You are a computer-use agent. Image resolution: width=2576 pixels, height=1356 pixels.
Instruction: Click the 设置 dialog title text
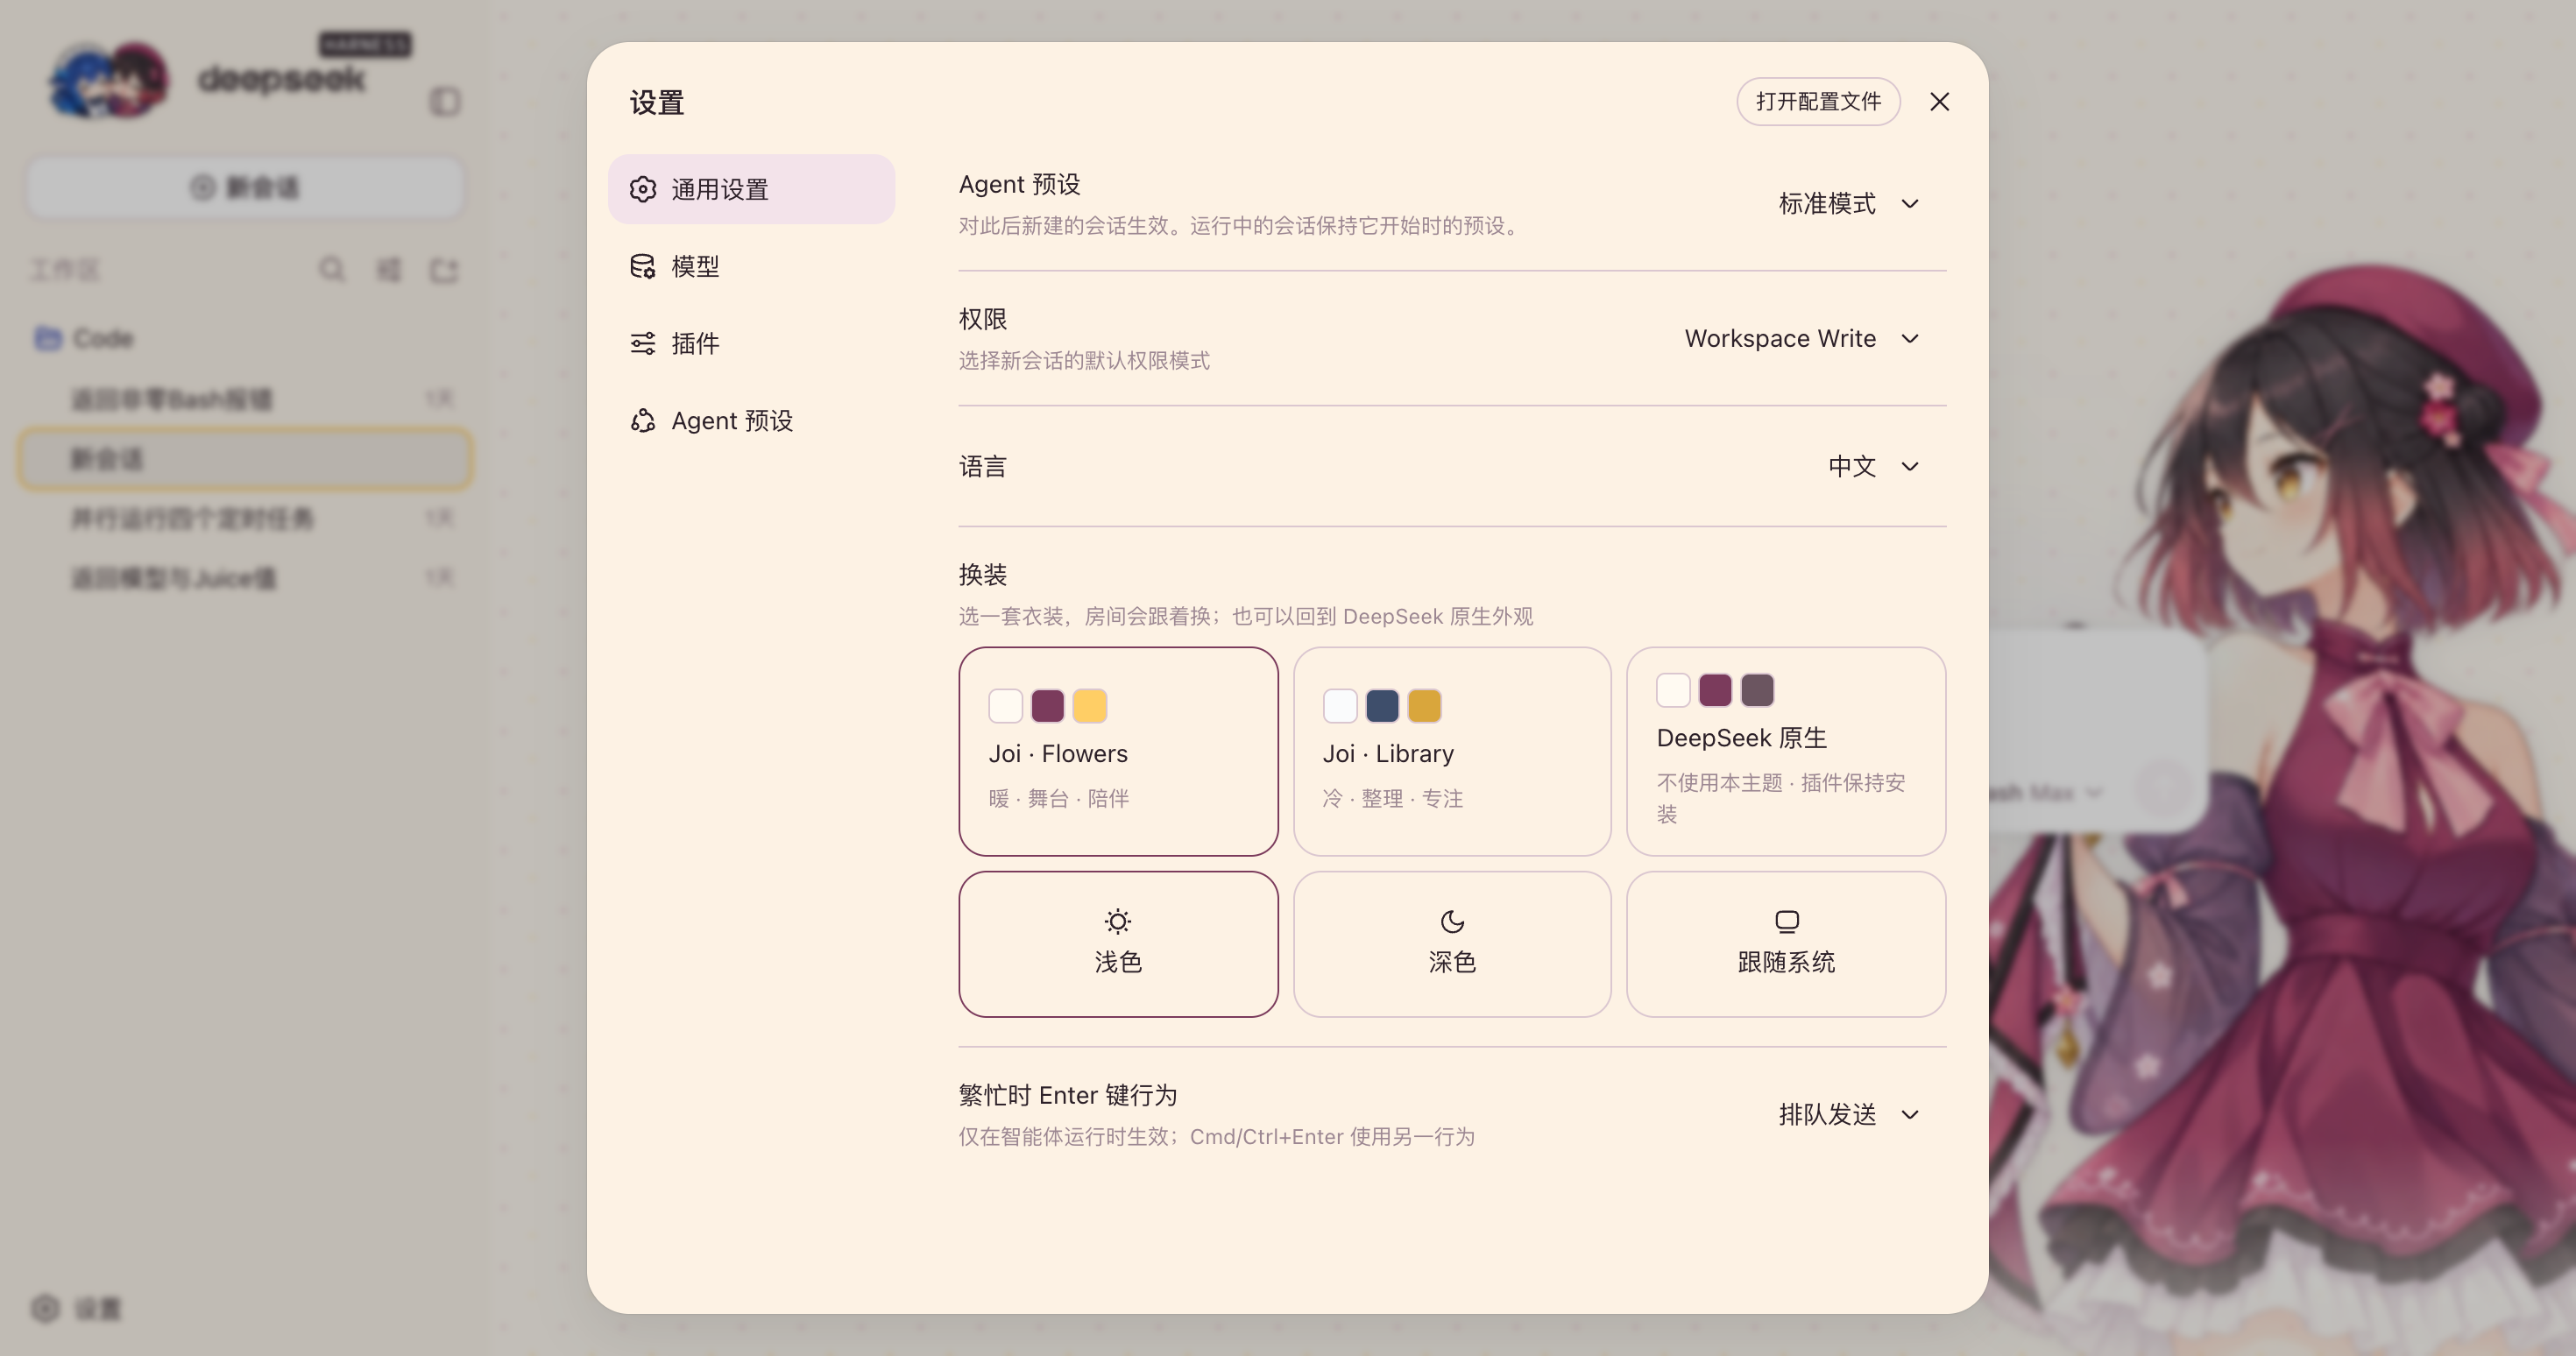click(x=657, y=102)
